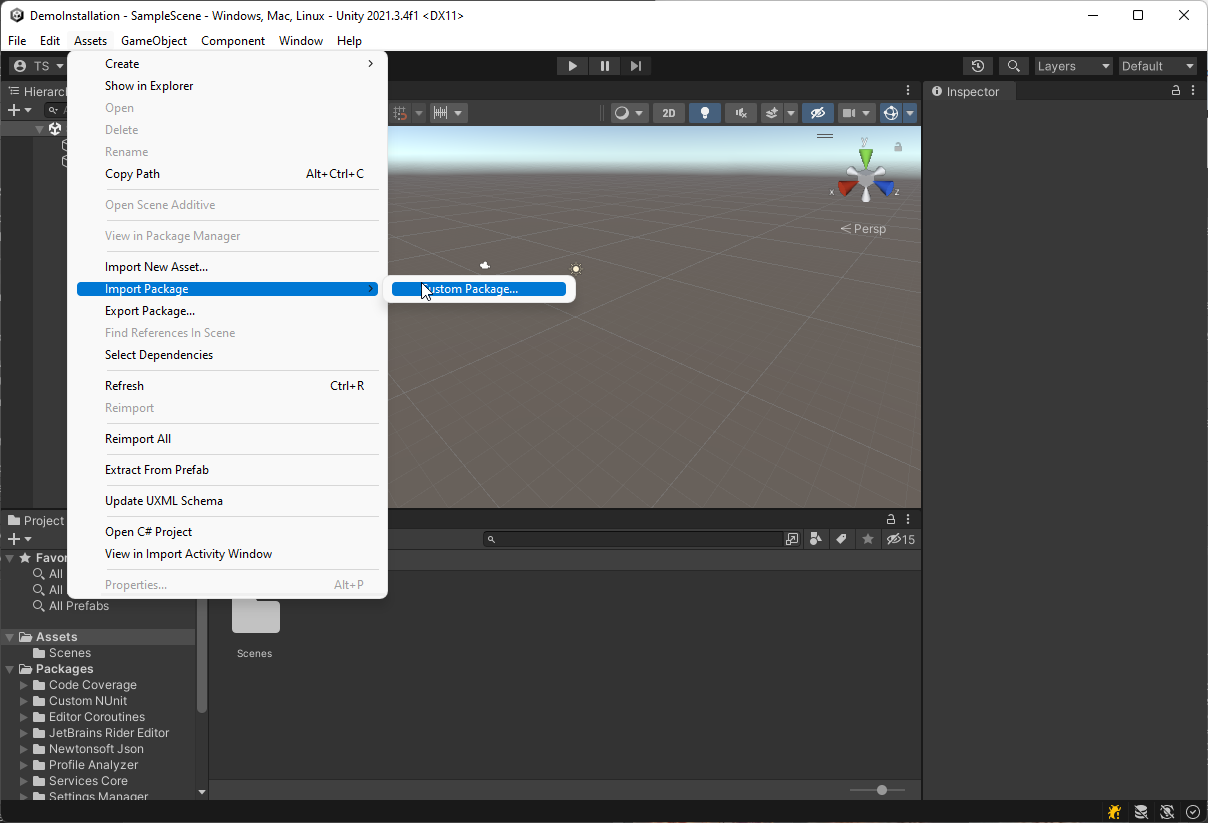1208x823 pixels.
Task: Lock the Inspector panel with padlock
Action: click(1176, 91)
